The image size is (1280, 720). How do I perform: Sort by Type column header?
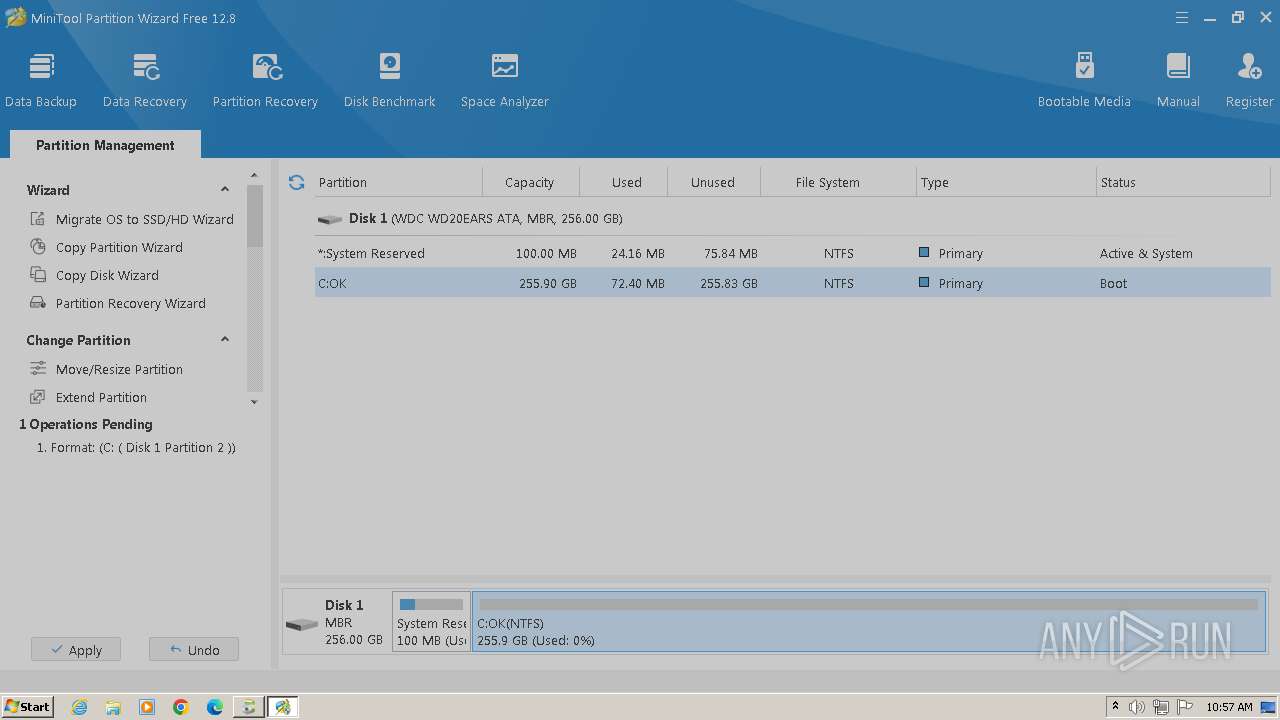click(x=1005, y=182)
